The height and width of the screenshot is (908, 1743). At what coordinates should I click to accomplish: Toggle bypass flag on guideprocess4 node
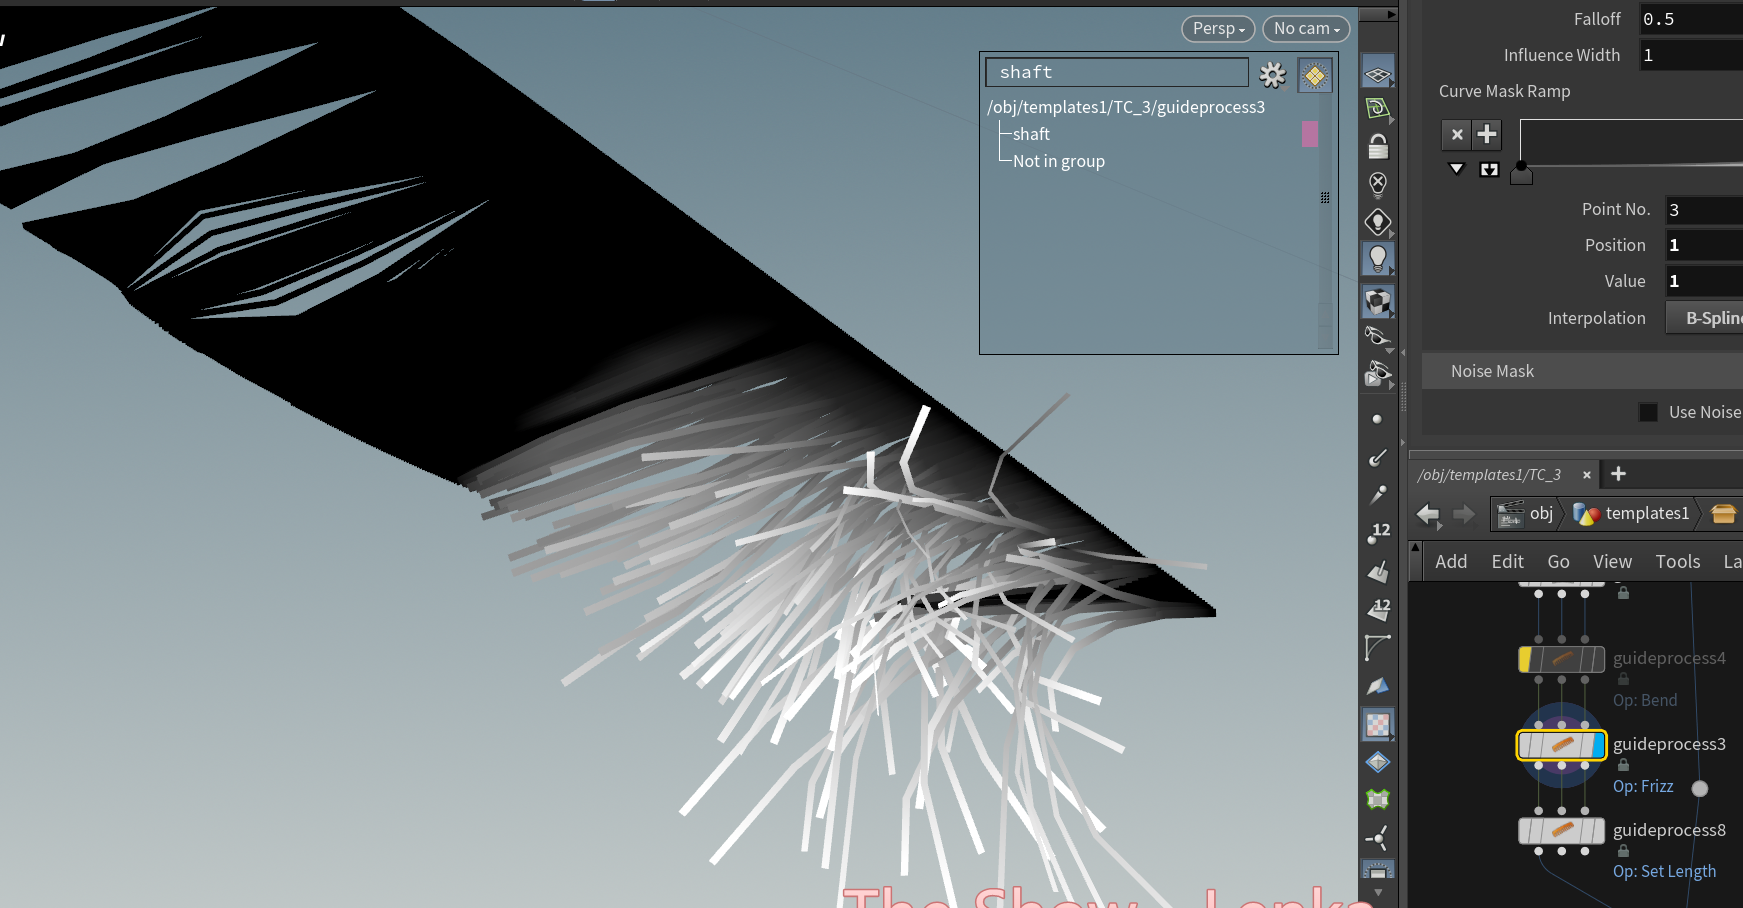(1526, 659)
